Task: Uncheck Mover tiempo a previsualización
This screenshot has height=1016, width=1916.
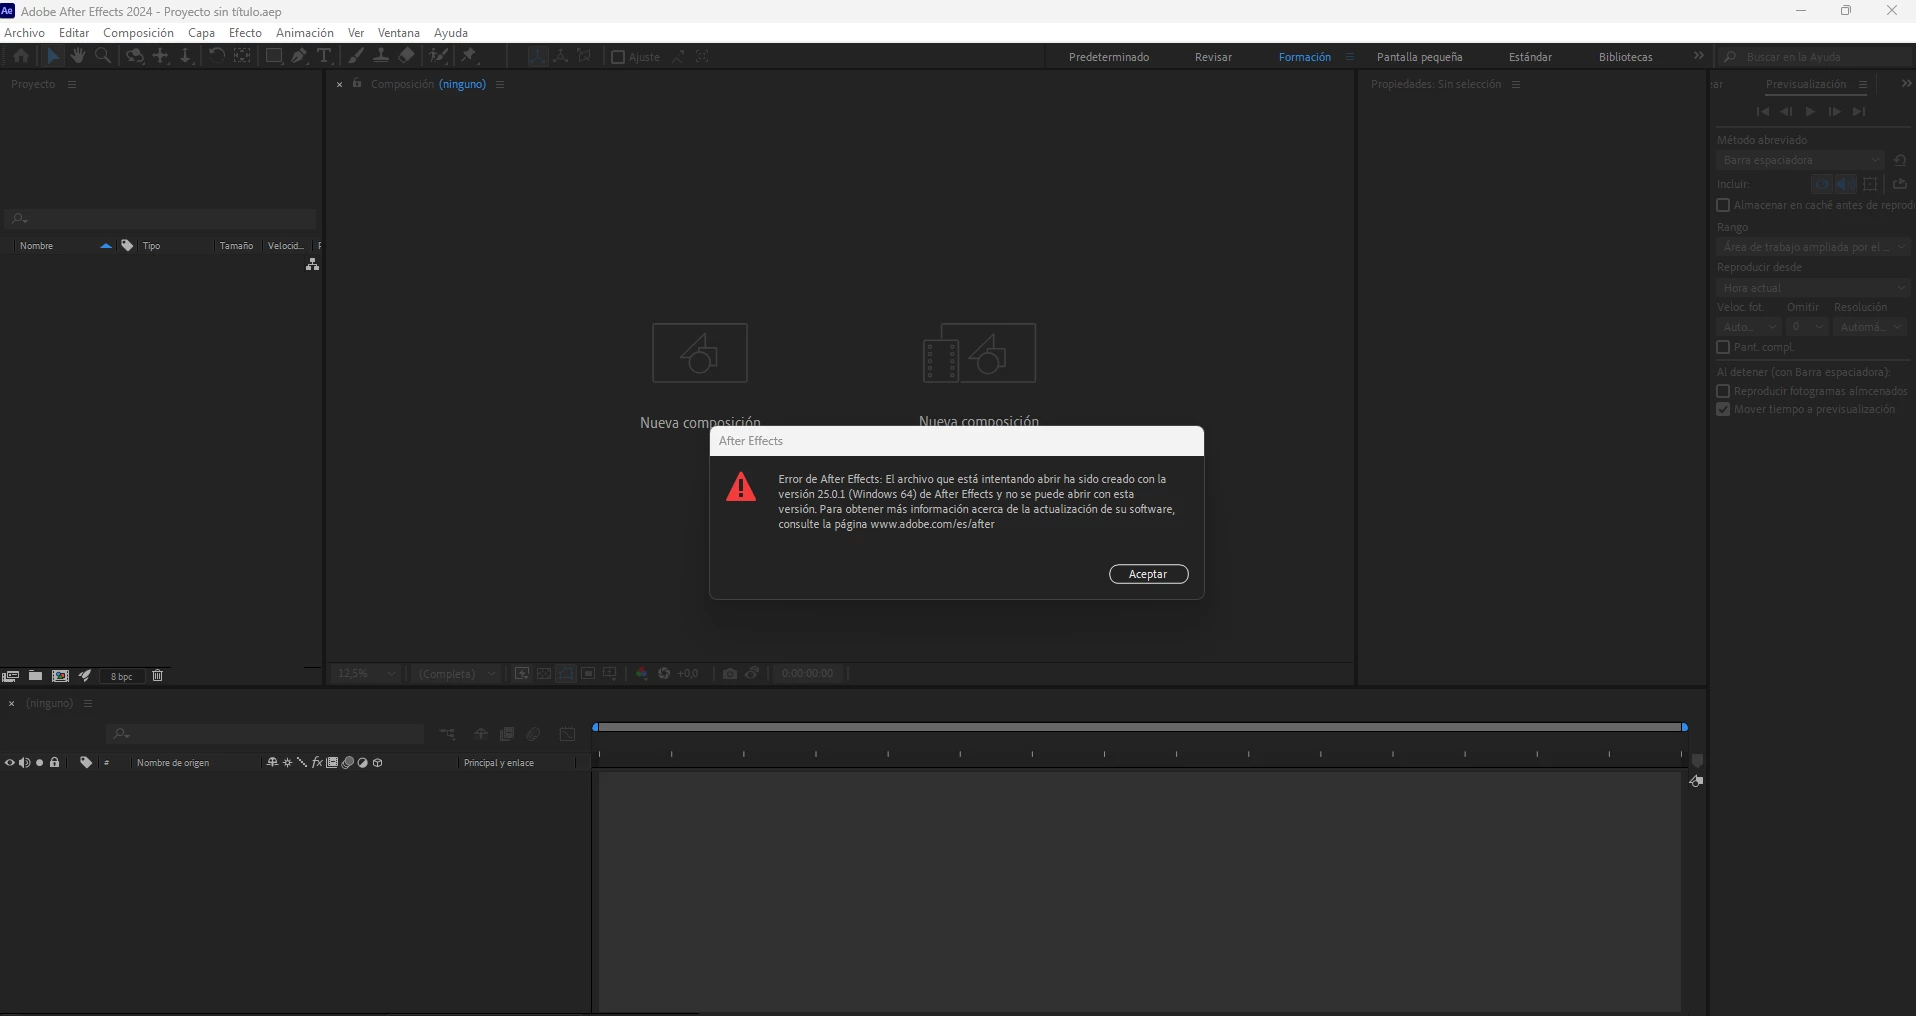Action: pos(1723,409)
